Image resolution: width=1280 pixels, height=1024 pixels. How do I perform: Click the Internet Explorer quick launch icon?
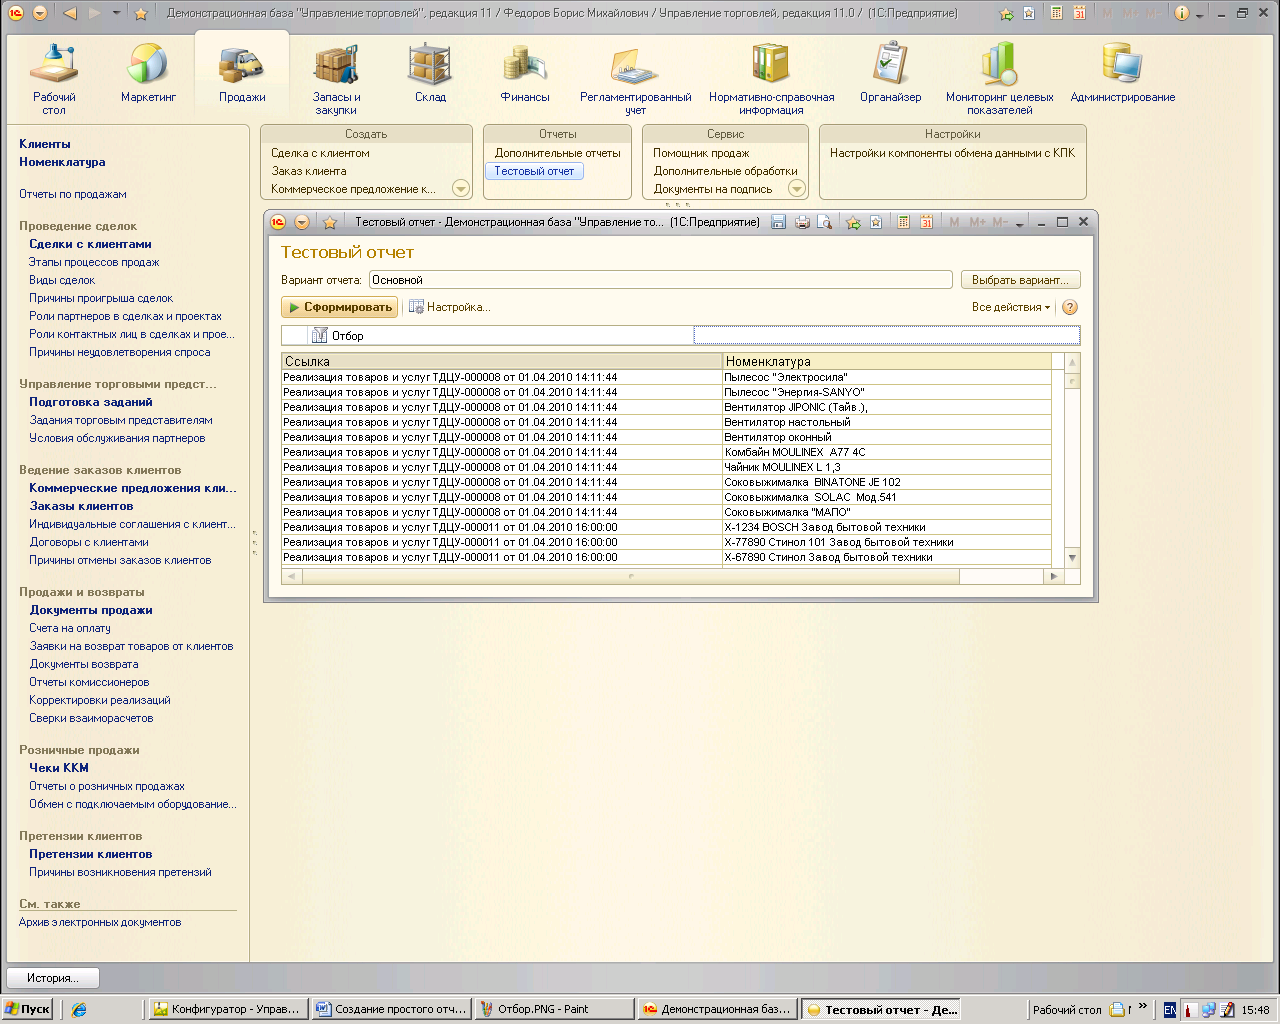tap(79, 1010)
